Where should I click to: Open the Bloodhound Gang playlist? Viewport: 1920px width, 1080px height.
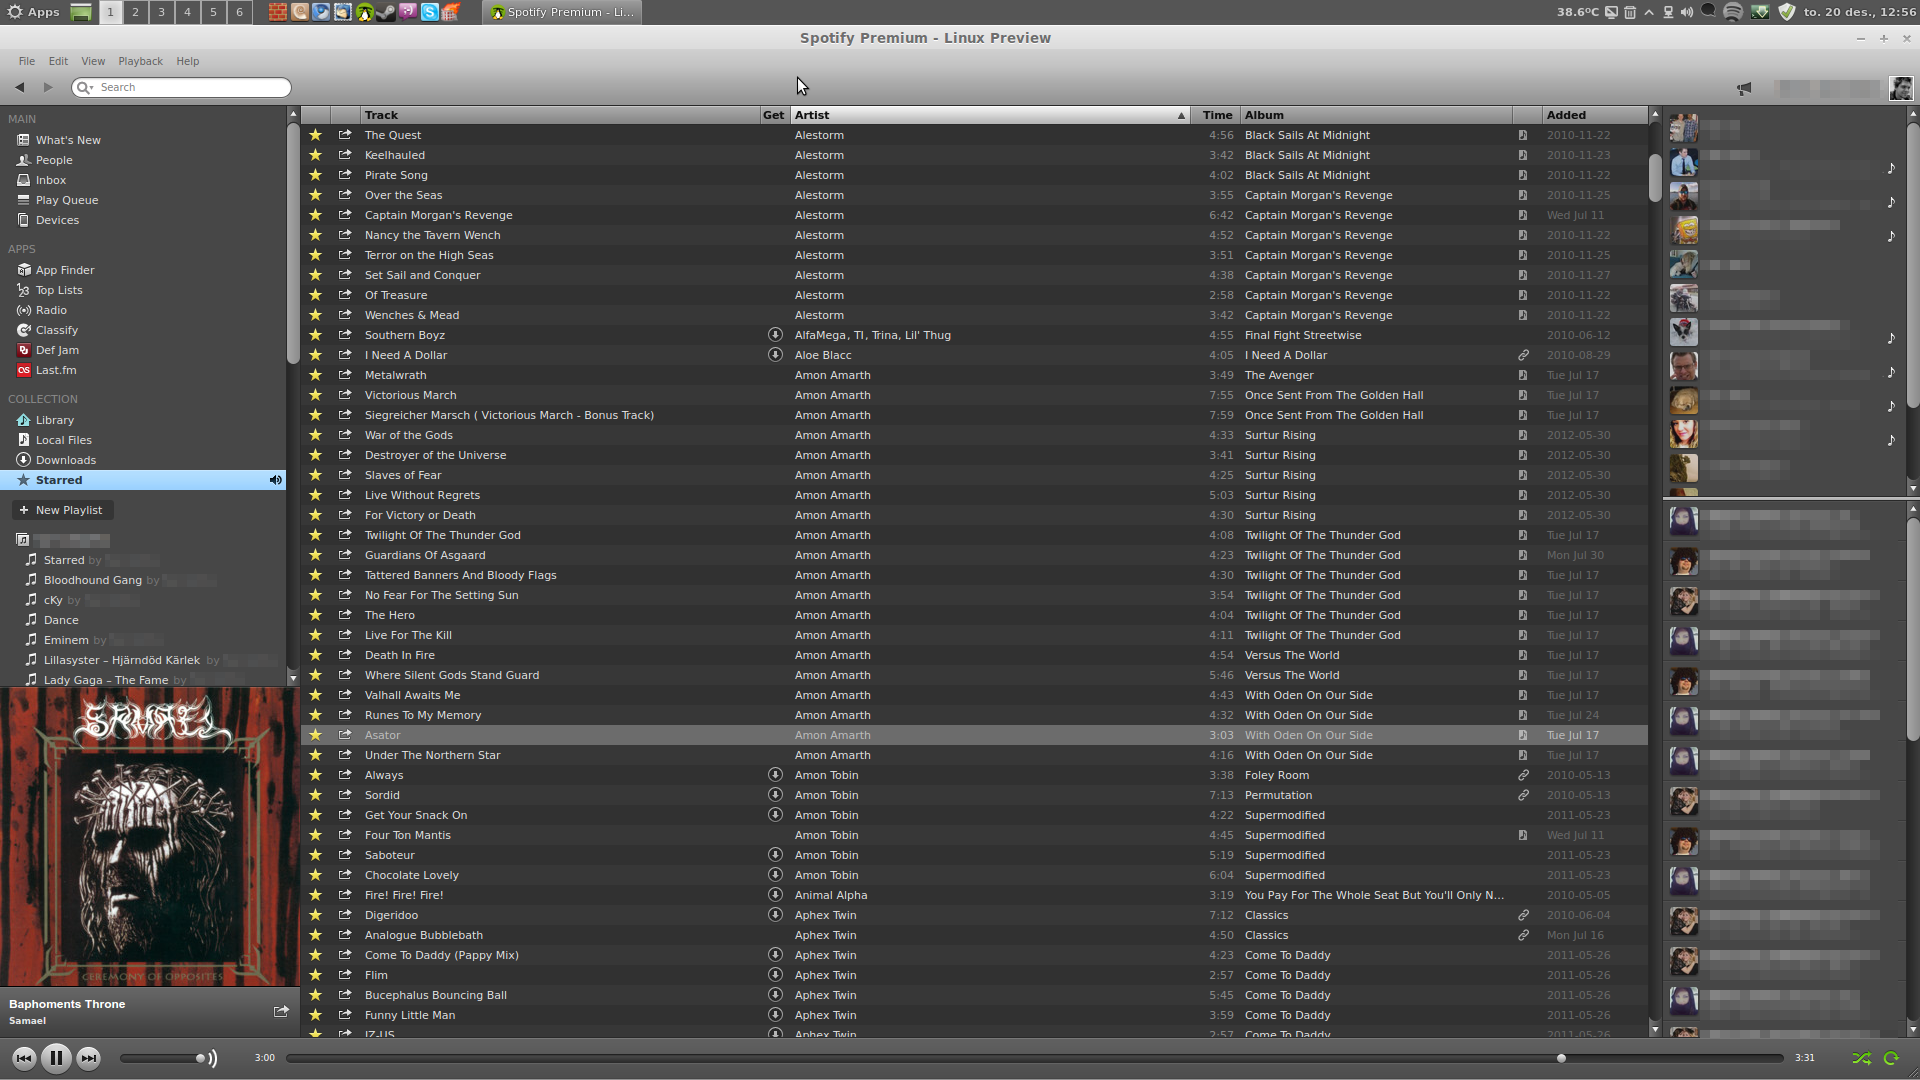[93, 580]
